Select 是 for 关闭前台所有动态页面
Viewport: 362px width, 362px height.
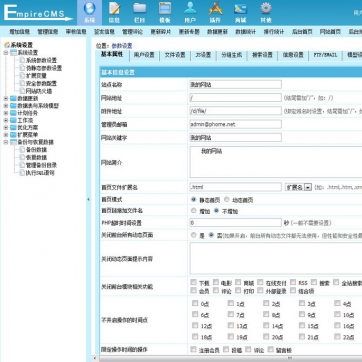pyautogui.click(x=194, y=235)
